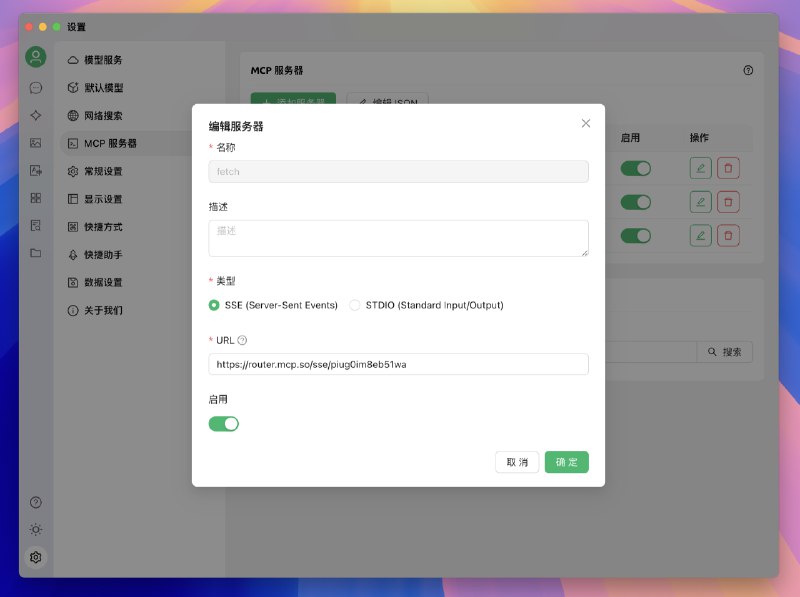Viewport: 800px width, 597px height.
Task: Open 模型服务 in the settings menu
Action: point(141,60)
